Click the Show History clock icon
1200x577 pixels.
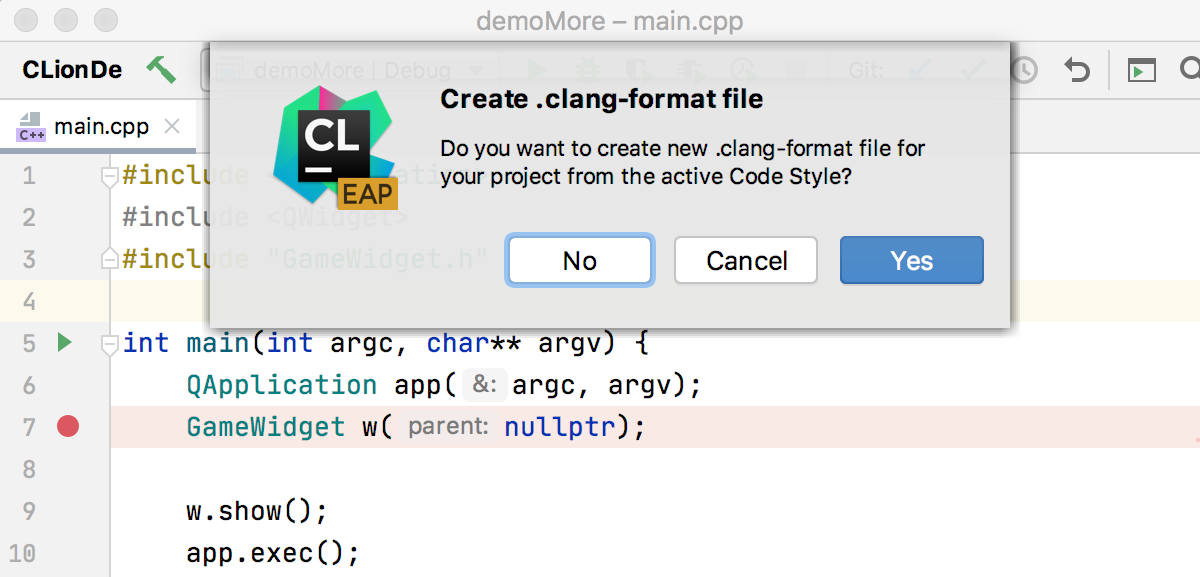pyautogui.click(x=1024, y=70)
